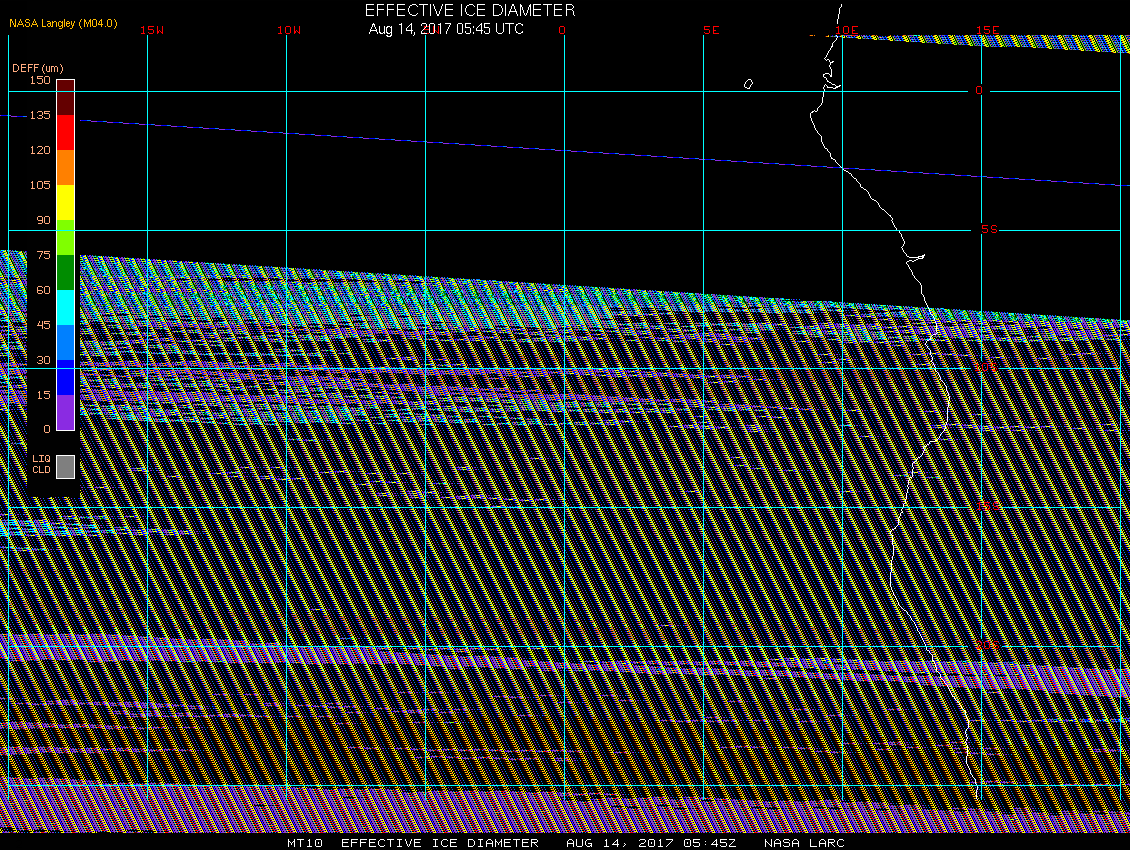Click the 5E longitude label
1130x850 pixels.
click(x=711, y=30)
